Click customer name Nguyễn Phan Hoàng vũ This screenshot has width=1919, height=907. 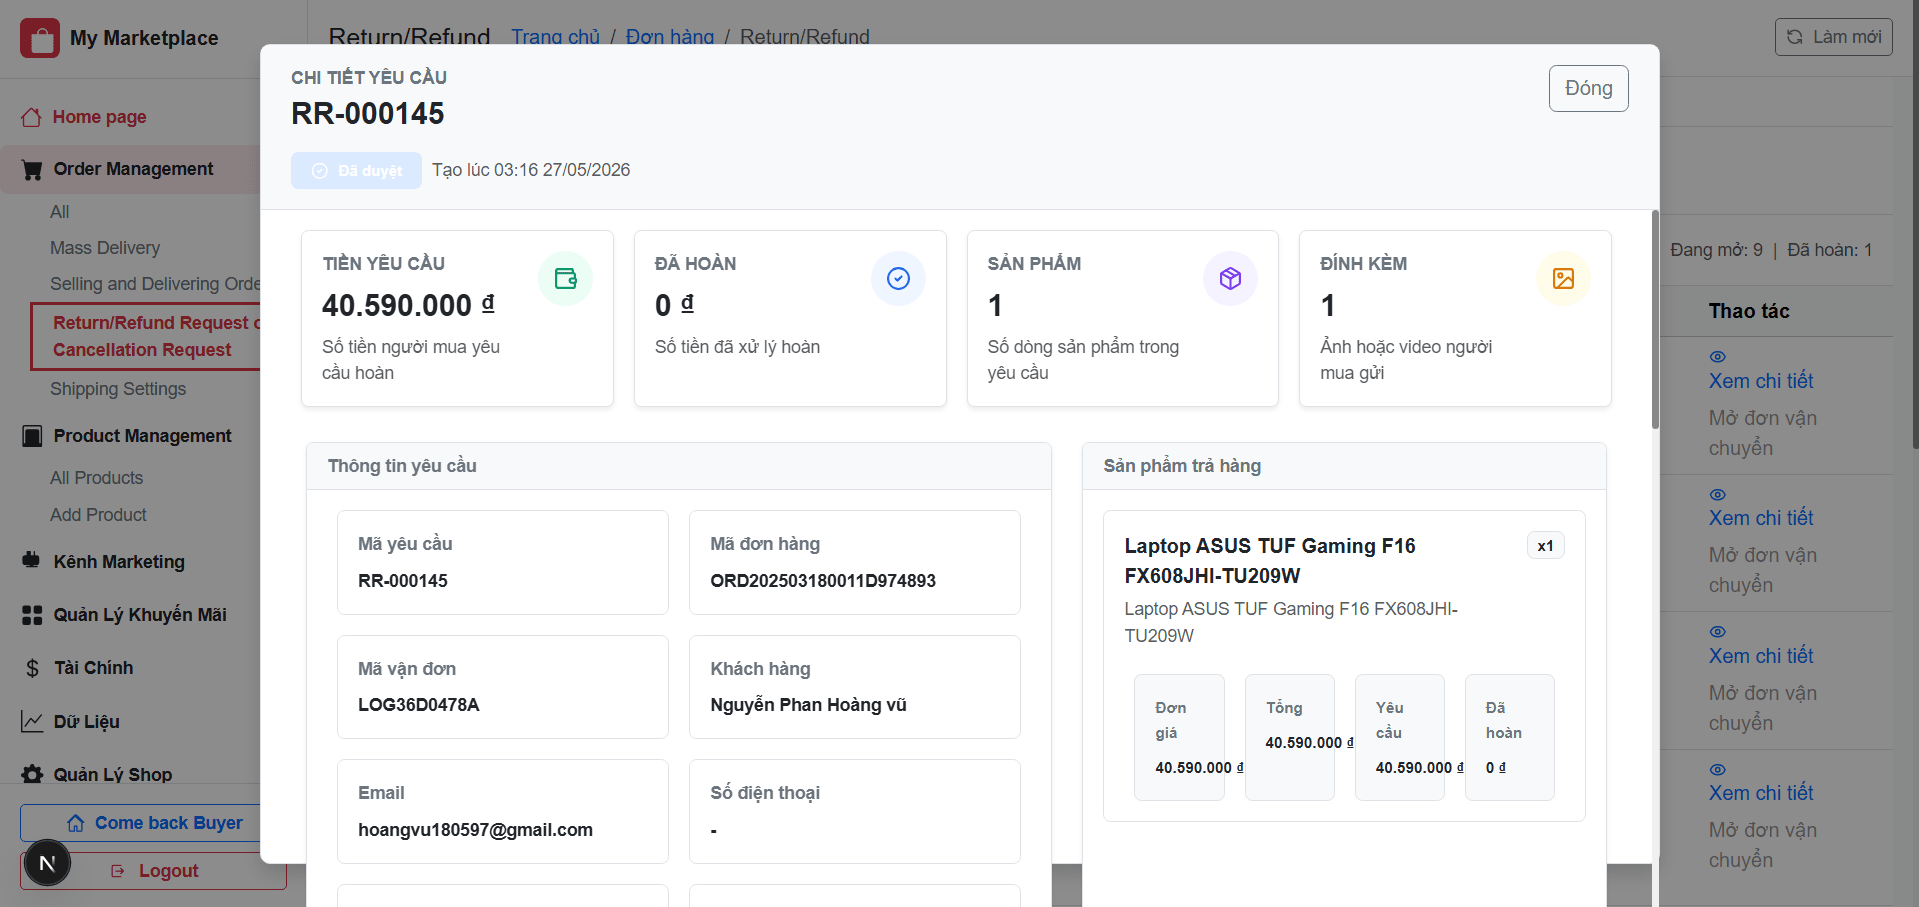click(x=808, y=705)
